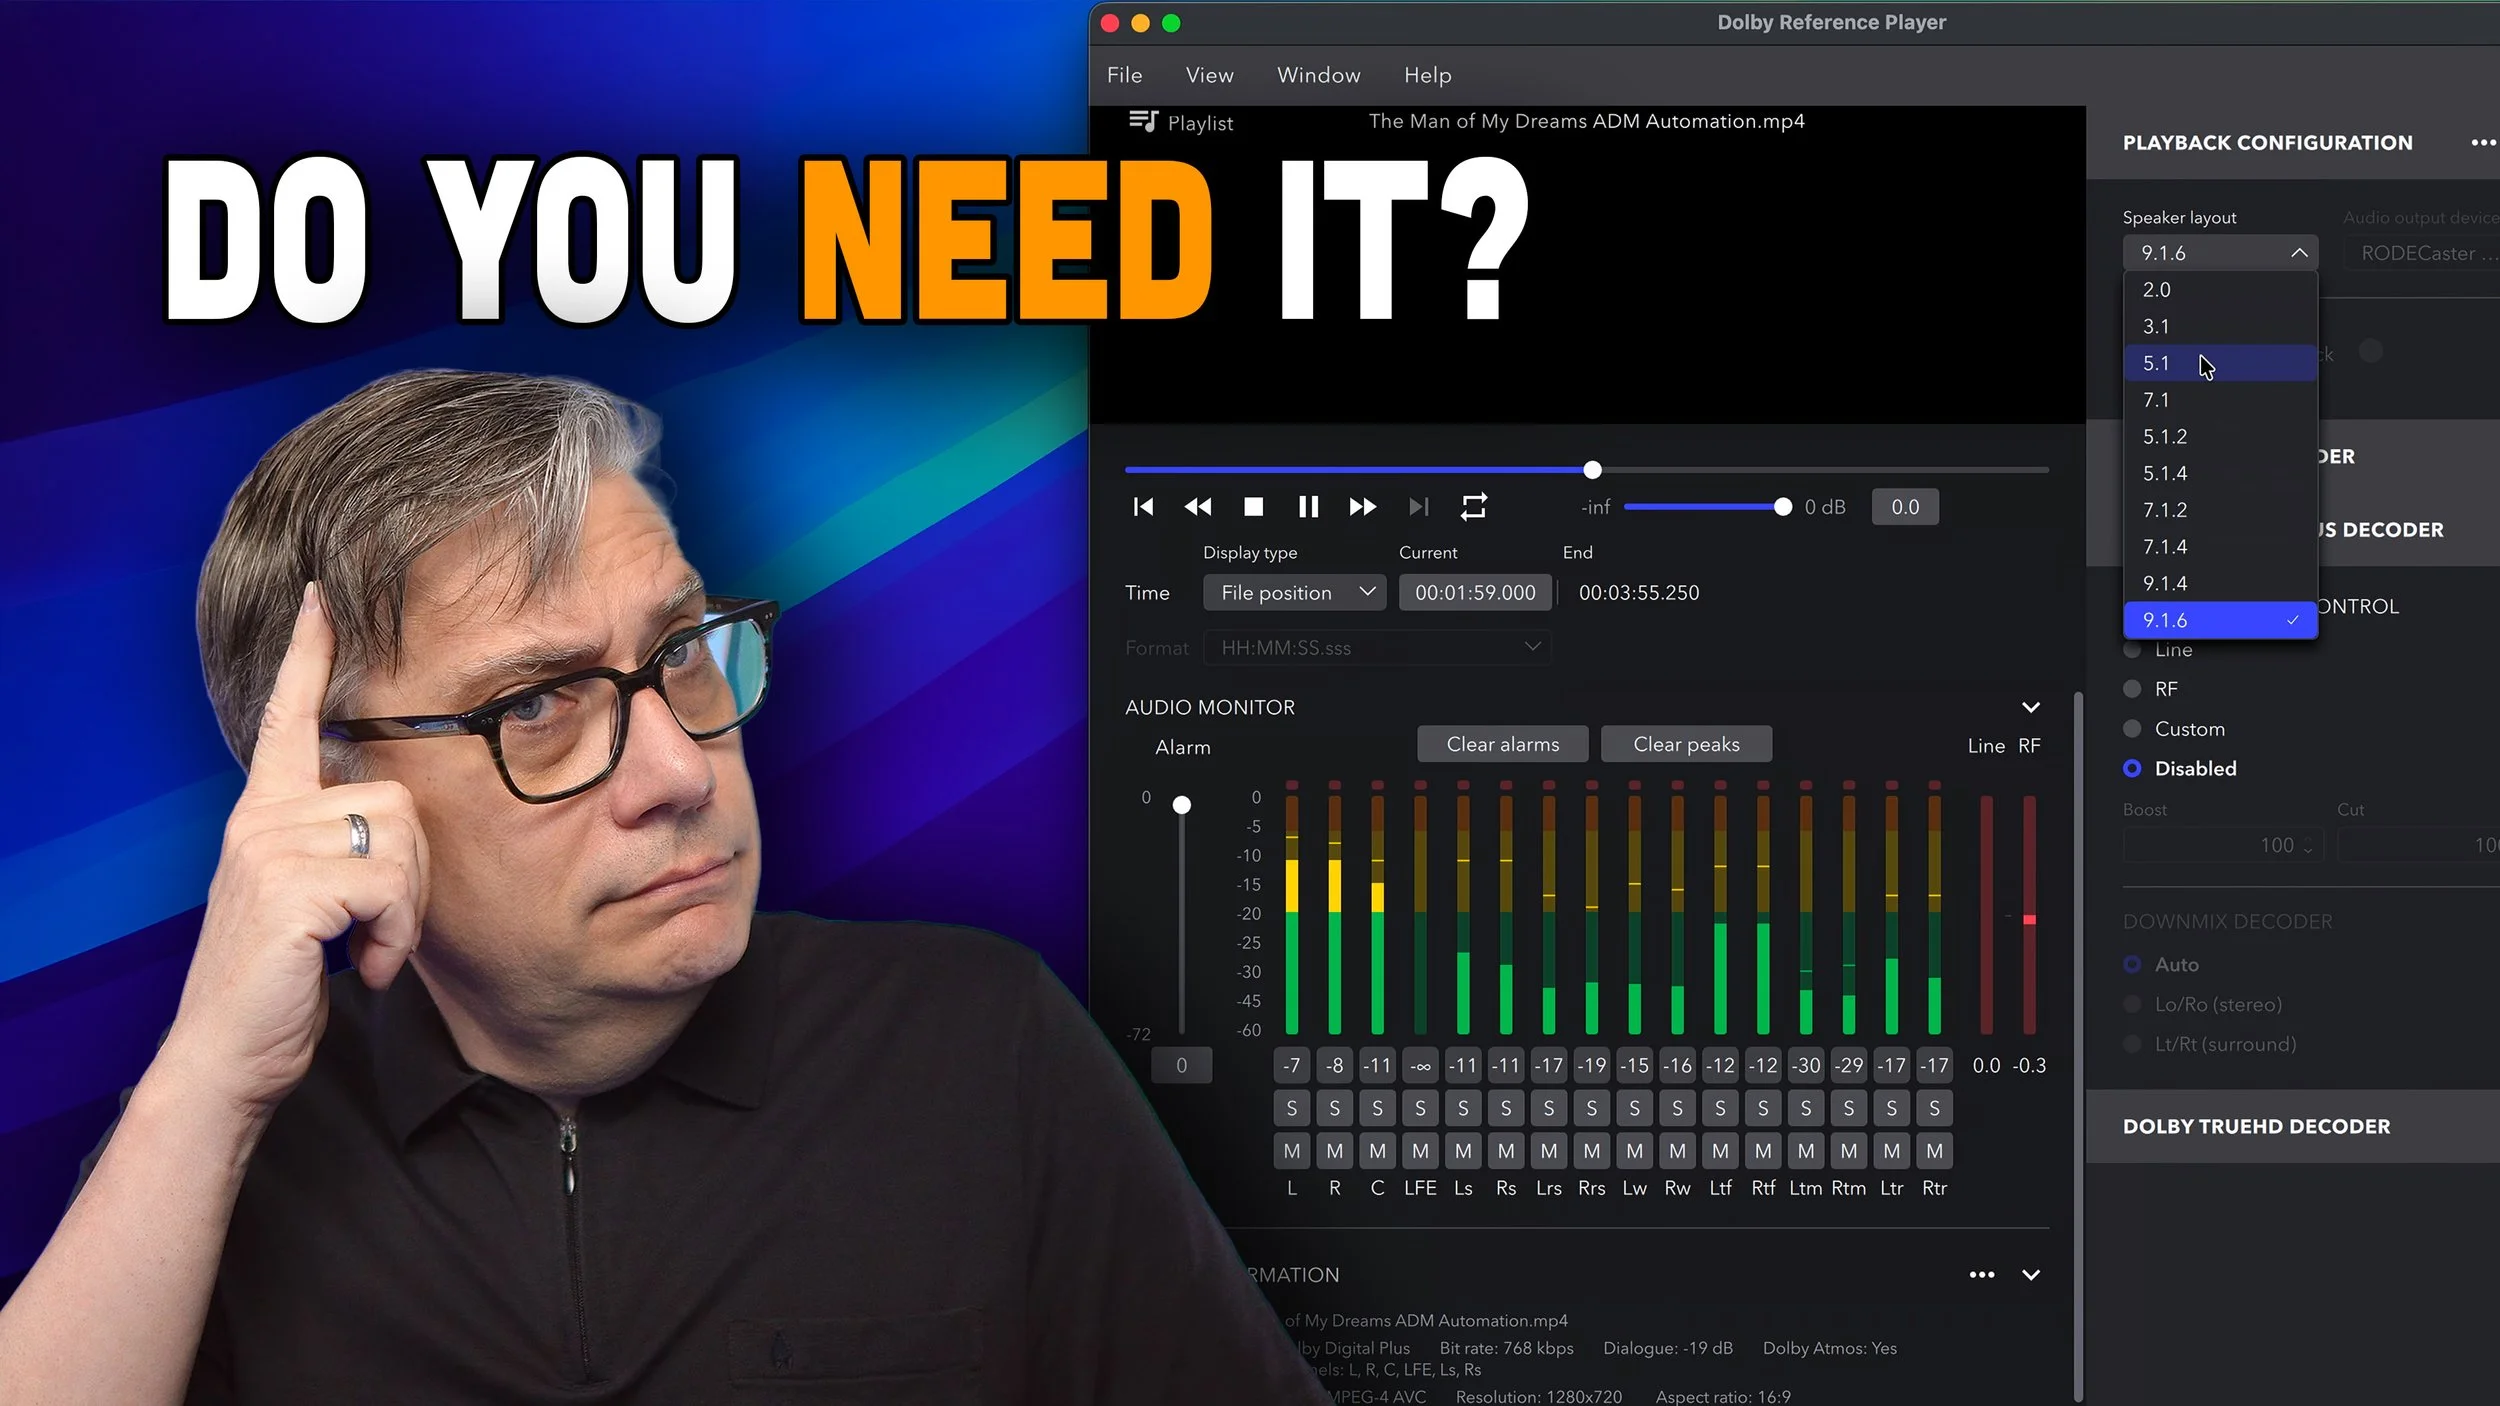Viewport: 2500px width, 1406px height.
Task: Solo the Rw channel
Action: pos(1677,1108)
